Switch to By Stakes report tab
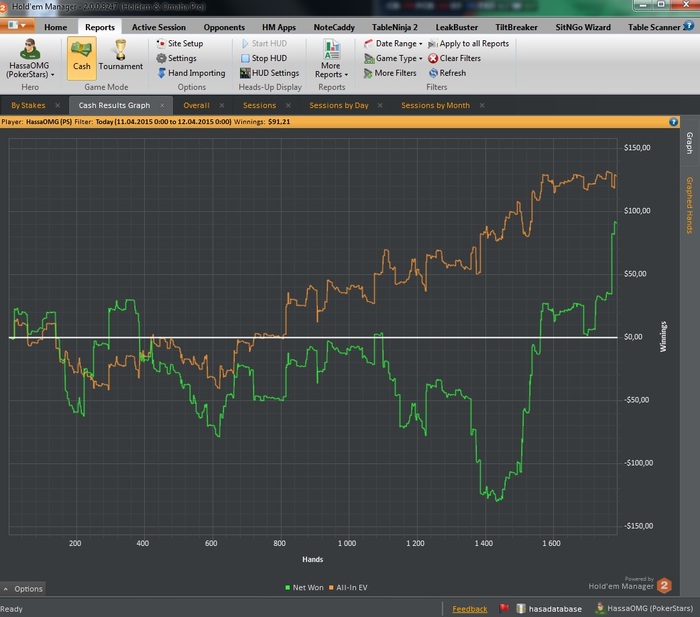 pyautogui.click(x=28, y=105)
